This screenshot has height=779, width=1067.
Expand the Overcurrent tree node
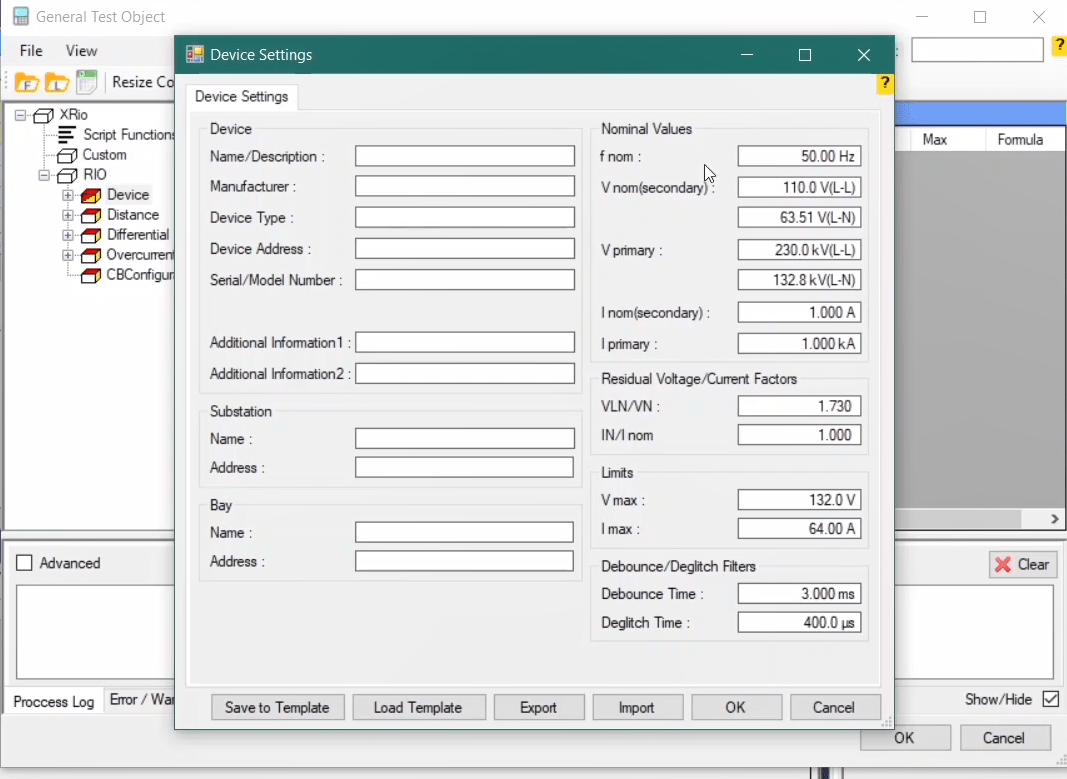[x=68, y=255]
